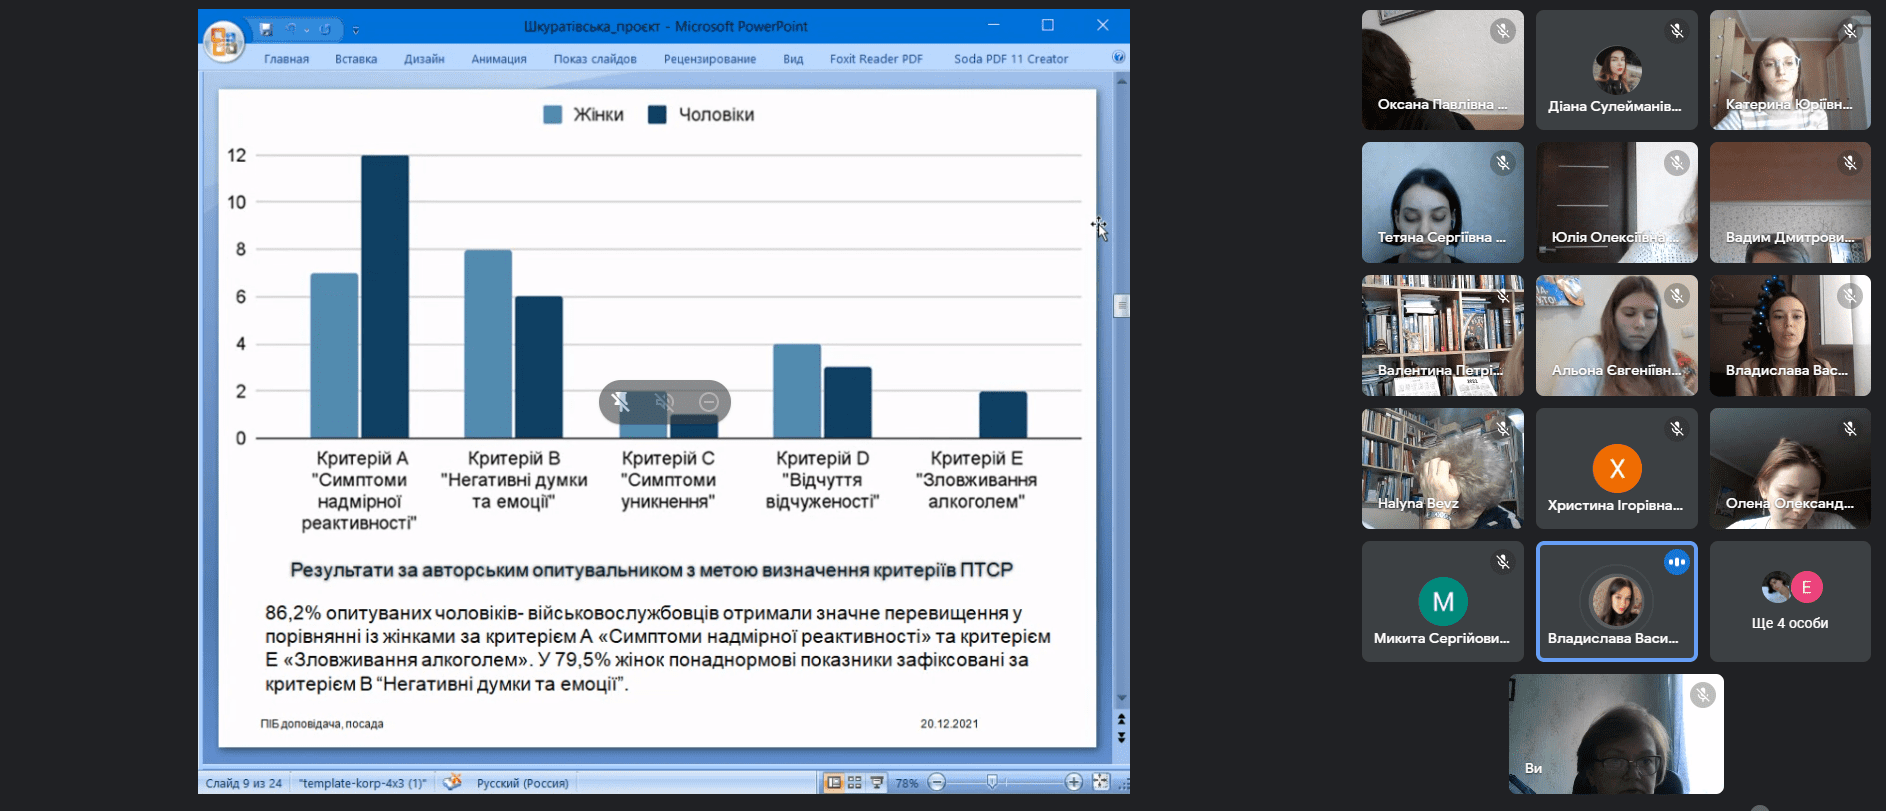The height and width of the screenshot is (811, 1886).
Task: Switch to Показ слайдов tab
Action: (x=595, y=59)
